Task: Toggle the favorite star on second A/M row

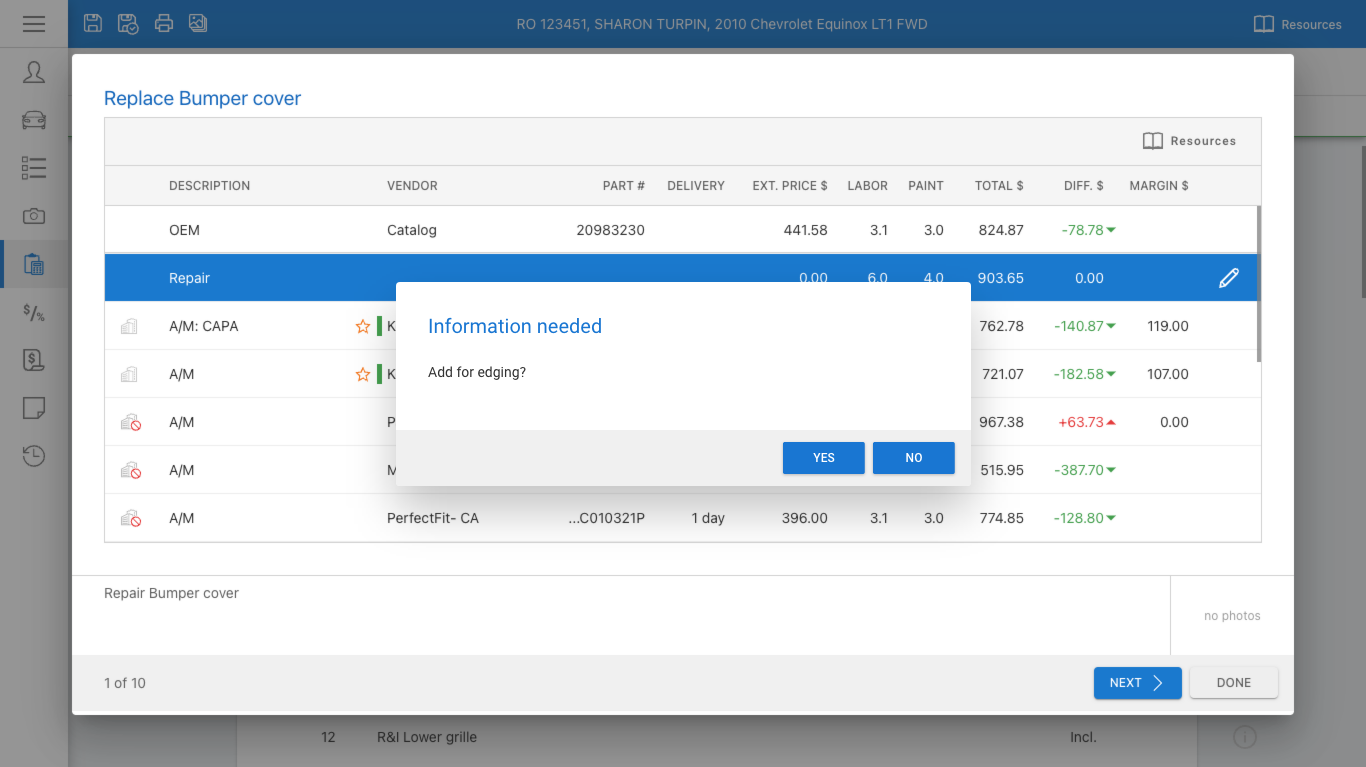Action: 363,374
